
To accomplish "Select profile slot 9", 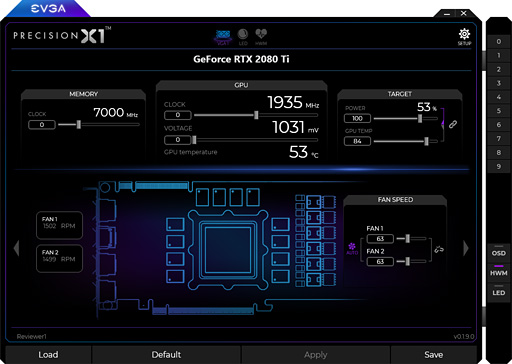I will pyautogui.click(x=499, y=166).
